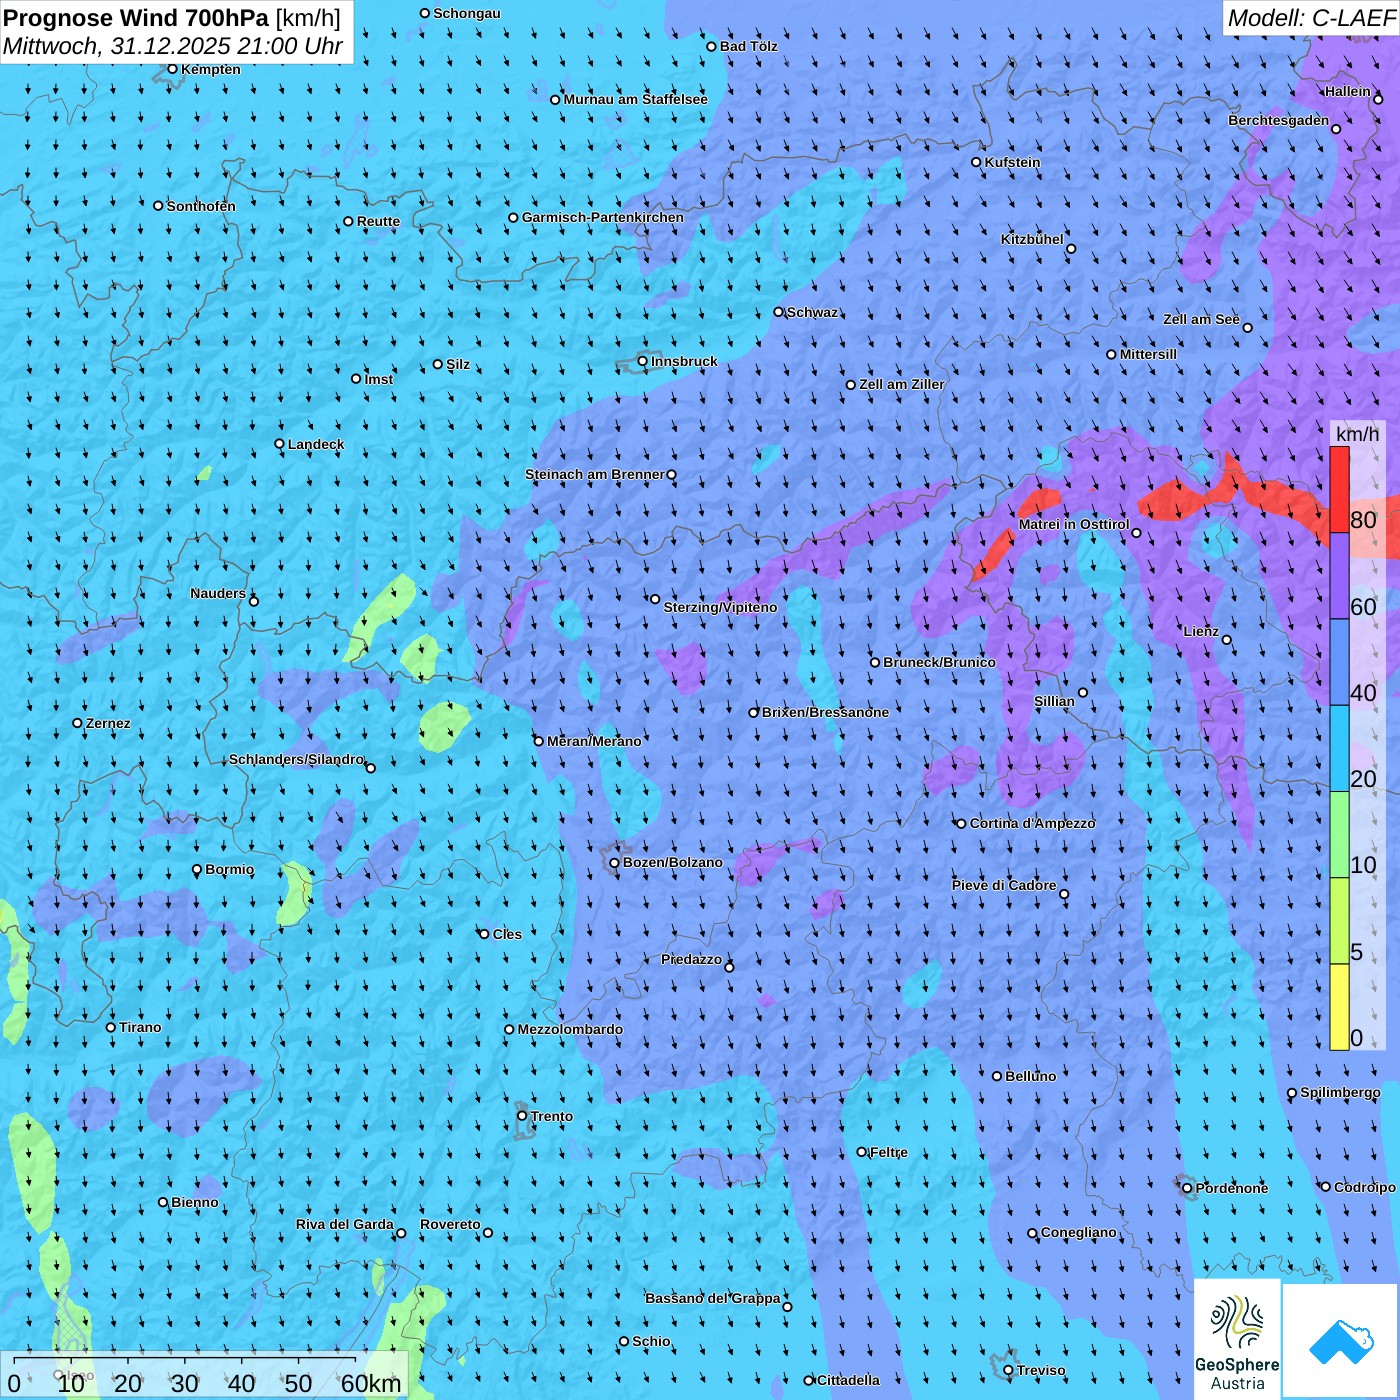Click the Sonthofen location label

pyautogui.click(x=201, y=206)
